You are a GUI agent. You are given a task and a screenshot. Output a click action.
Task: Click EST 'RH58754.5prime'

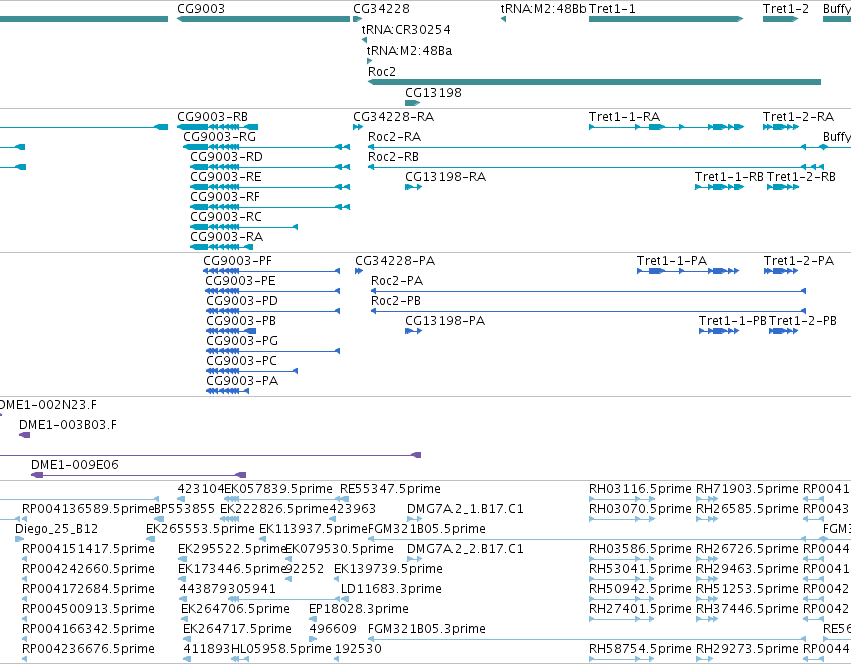point(640,649)
